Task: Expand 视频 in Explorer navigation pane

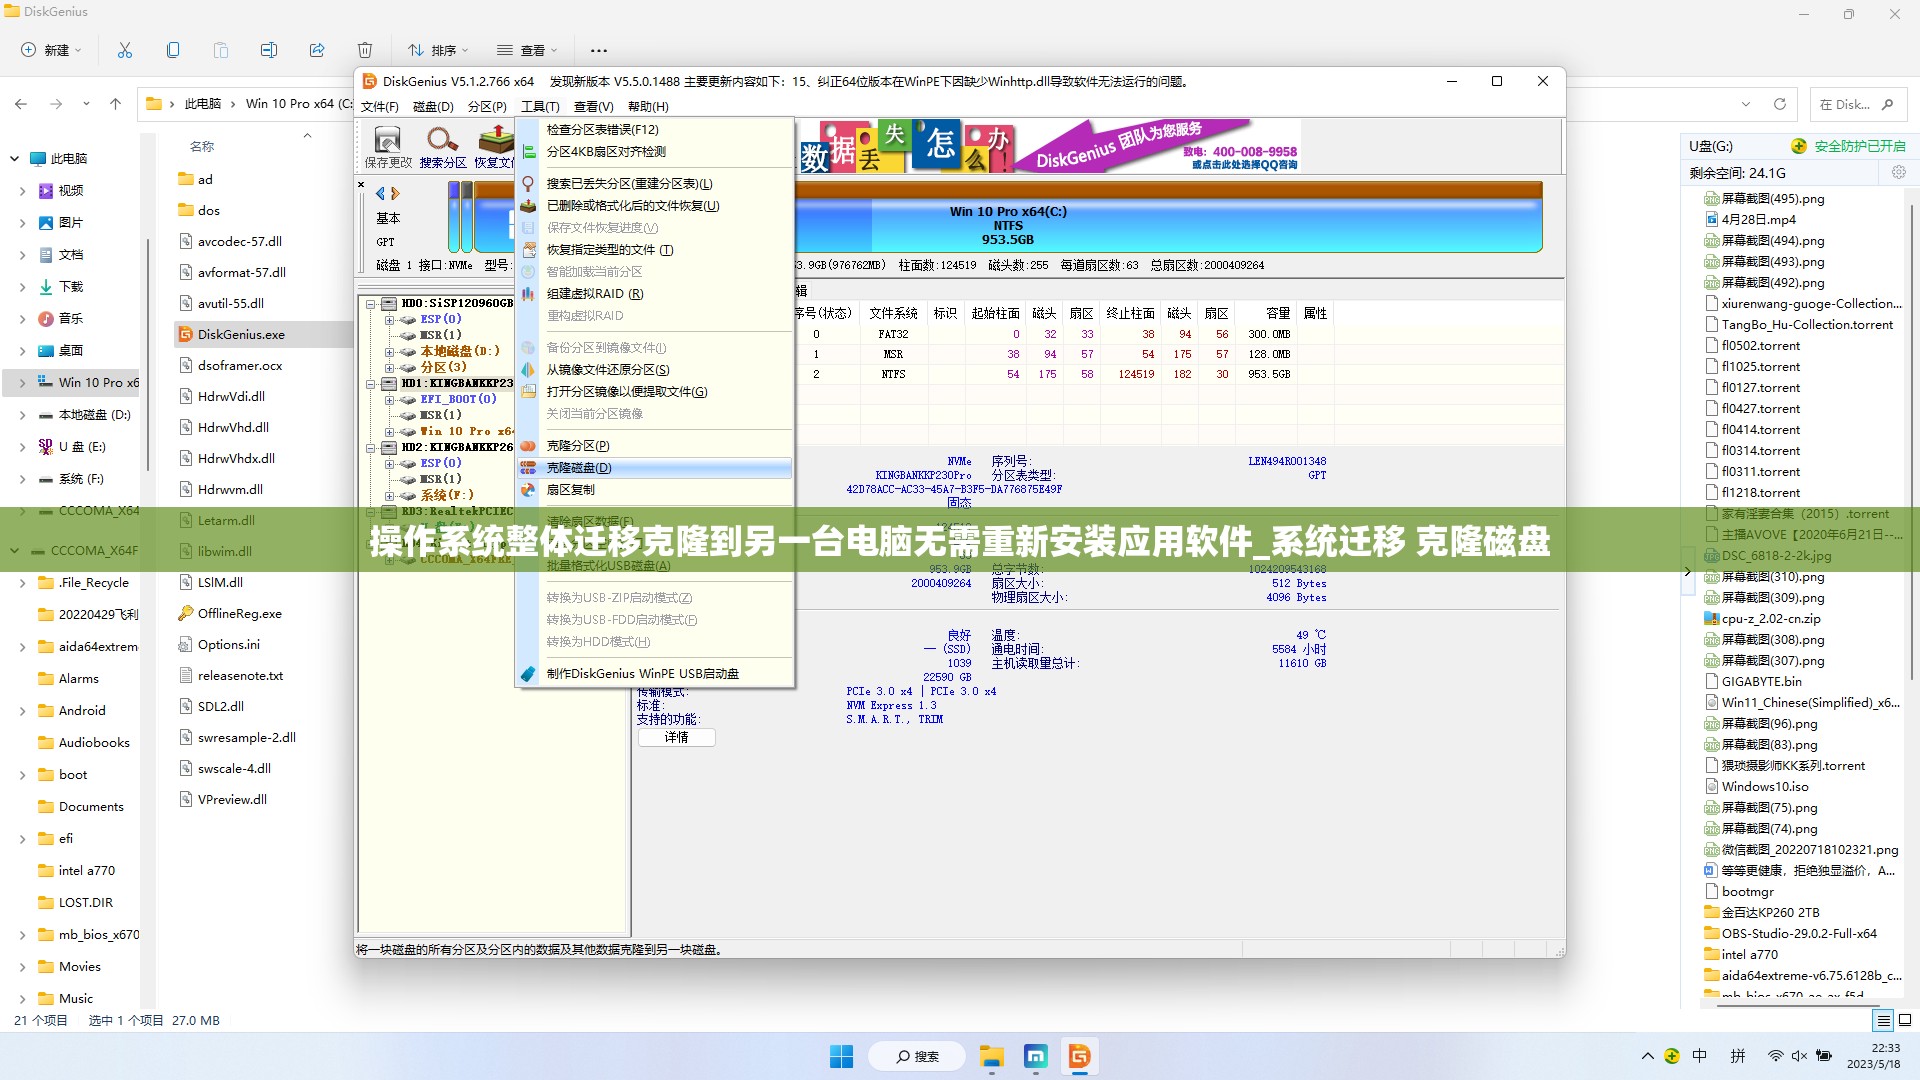Action: point(22,191)
